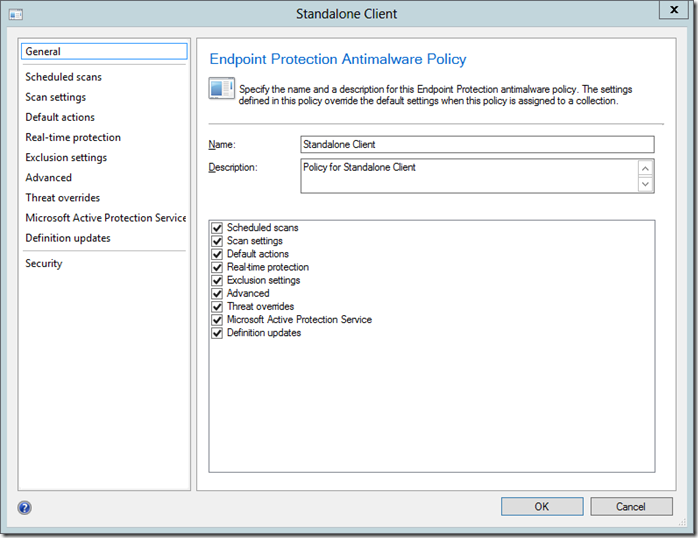Viewport: 698px width, 538px height.
Task: Go to Default actions in sidebar
Action: (60, 117)
